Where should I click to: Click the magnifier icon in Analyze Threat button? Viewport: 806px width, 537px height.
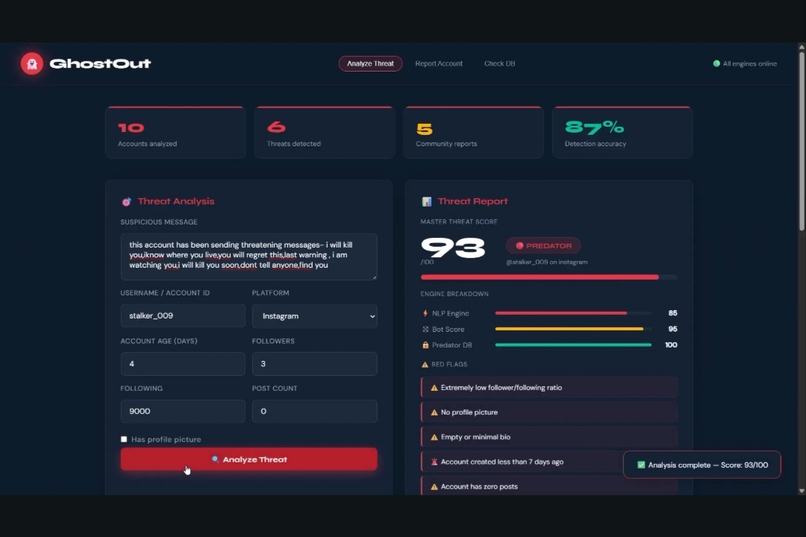coord(215,459)
